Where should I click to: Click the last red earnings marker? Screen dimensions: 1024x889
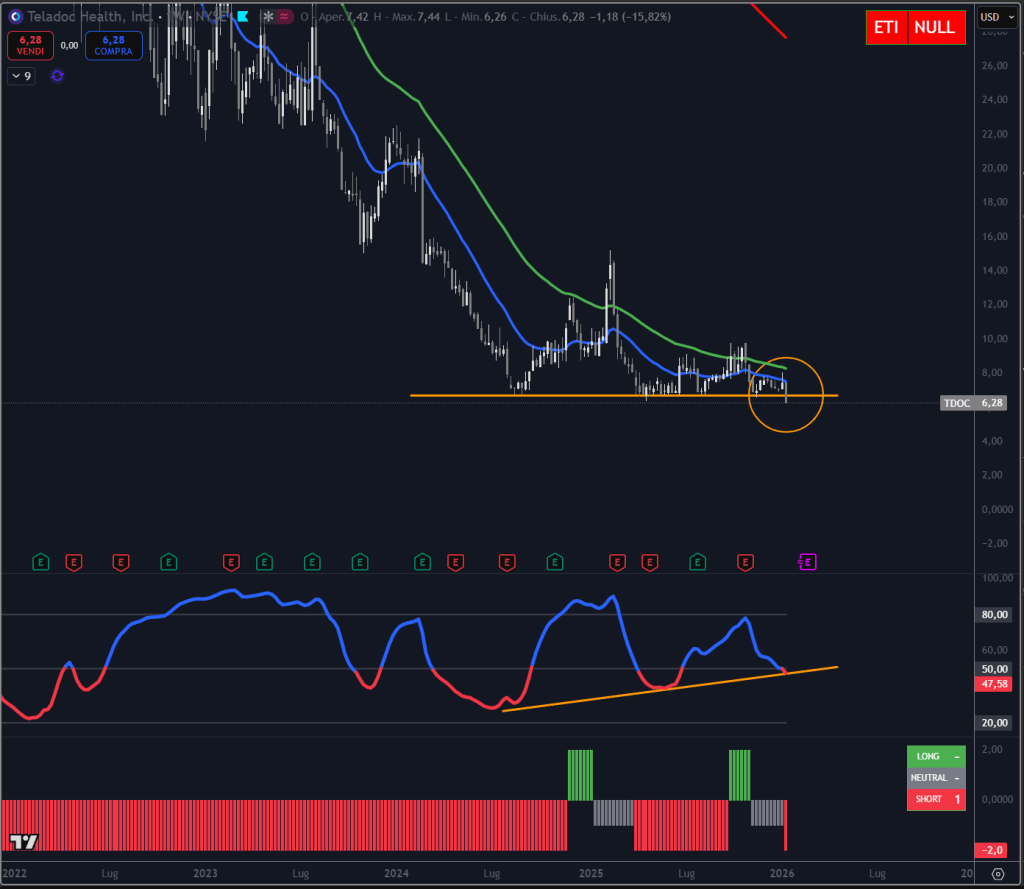pos(744,562)
